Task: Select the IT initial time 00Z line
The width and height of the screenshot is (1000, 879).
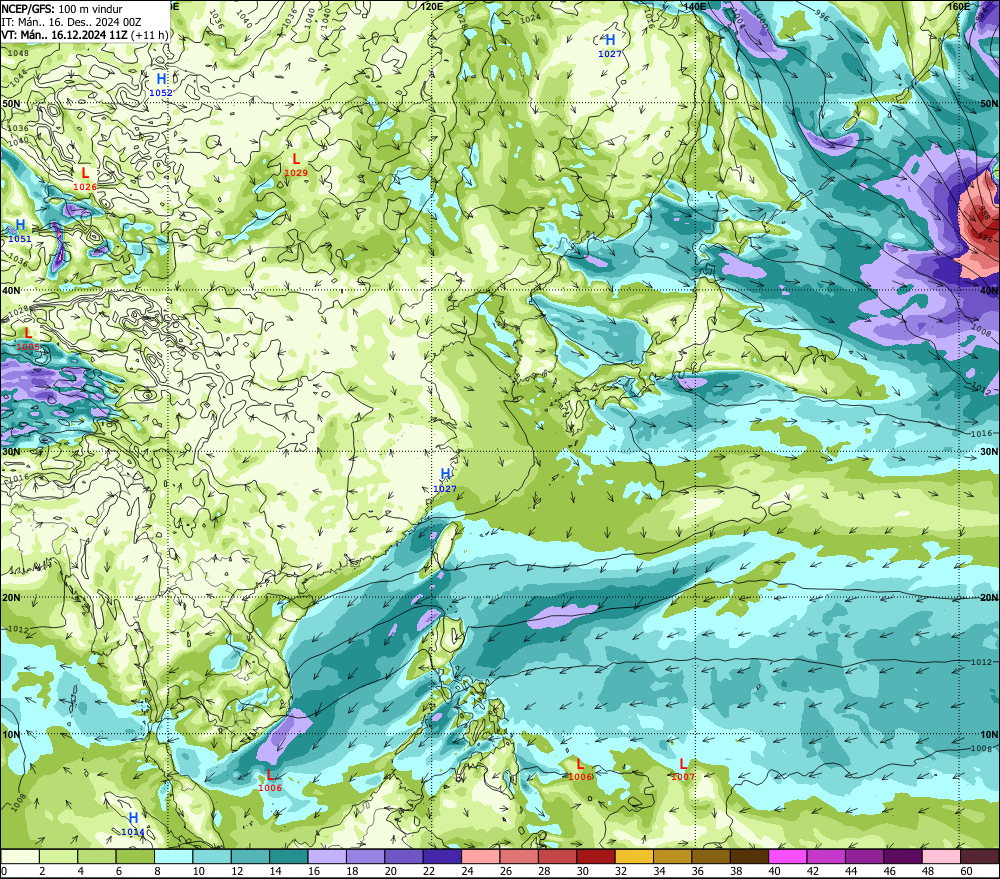Action: tap(71, 22)
